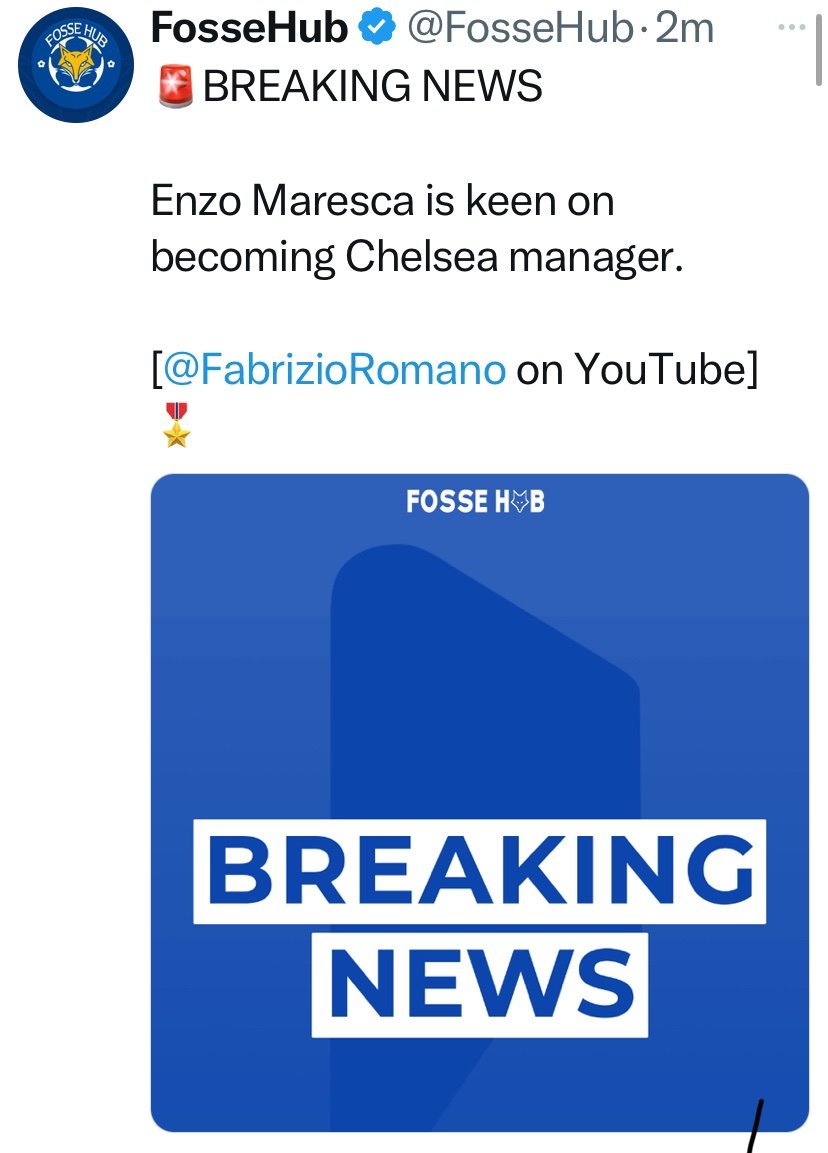Click the BREAKING NEWS headline text

(x=372, y=86)
